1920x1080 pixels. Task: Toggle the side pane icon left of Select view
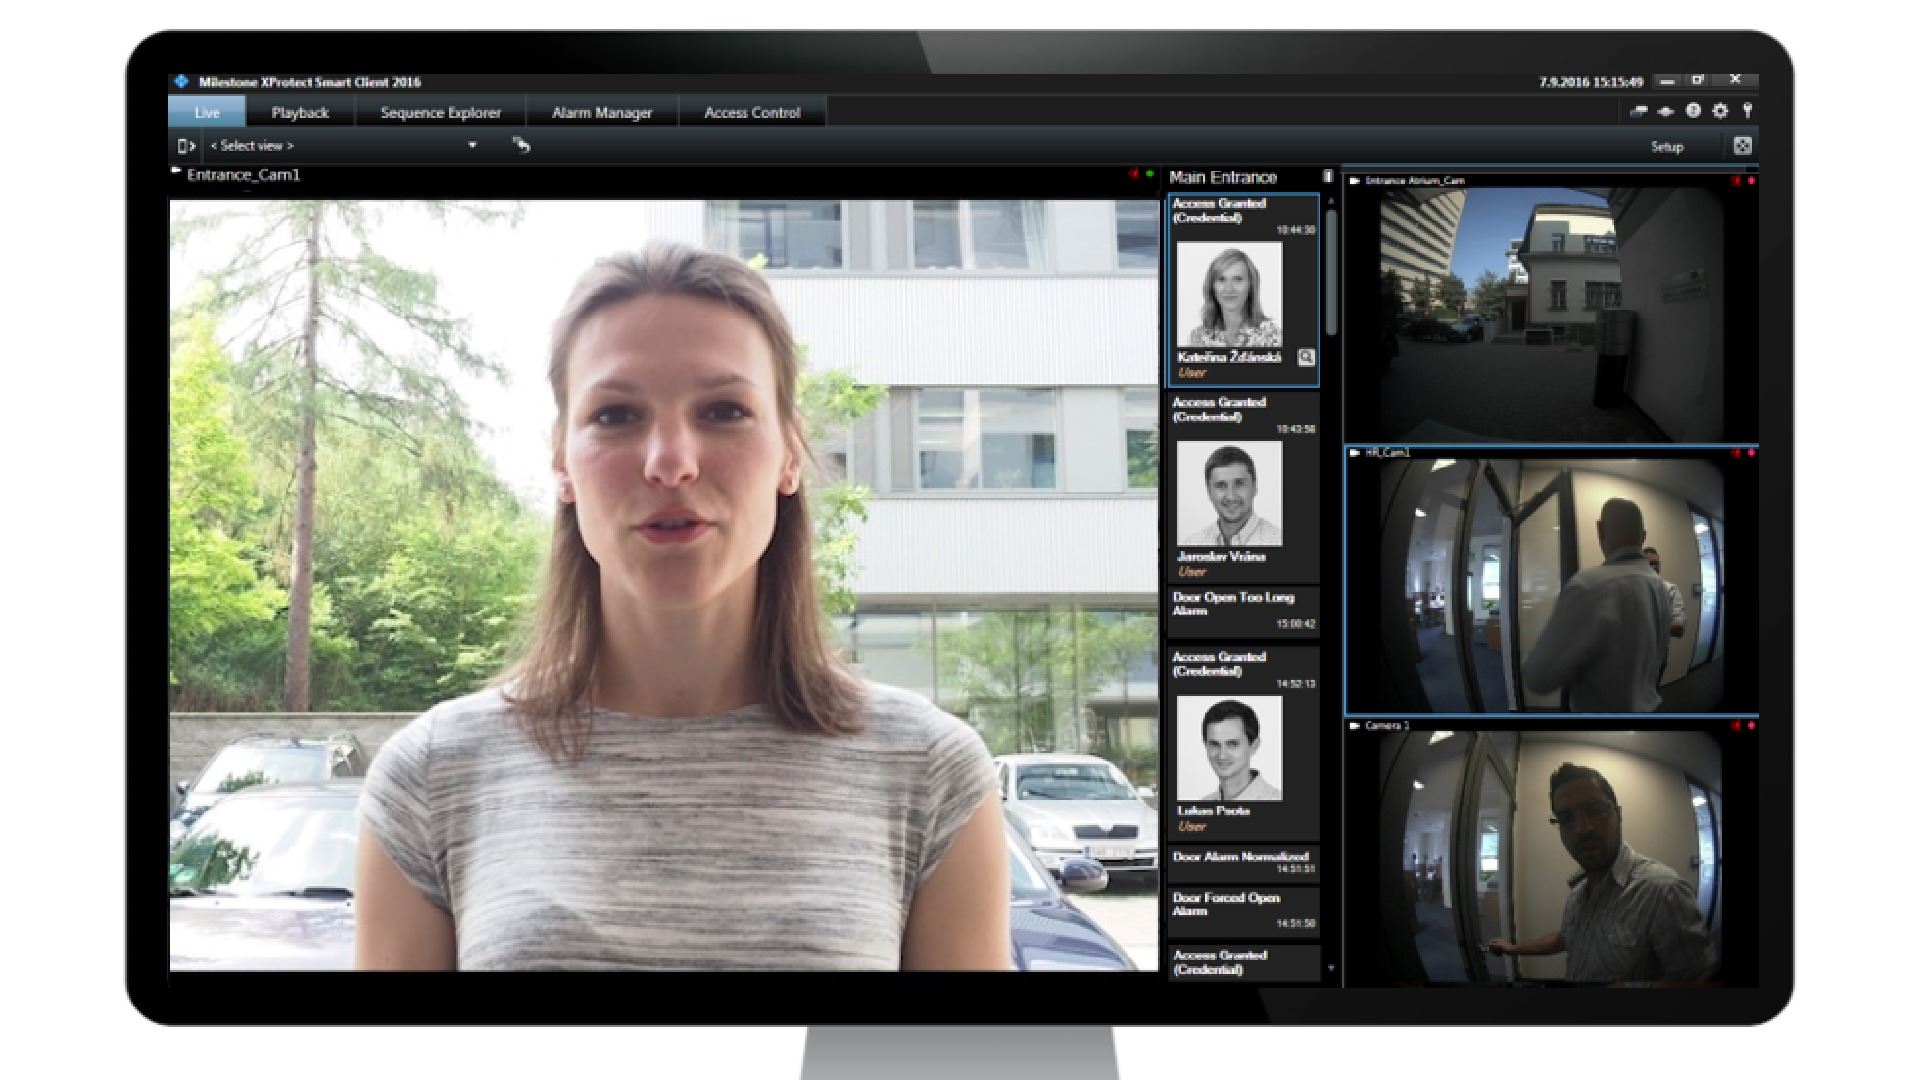click(186, 146)
